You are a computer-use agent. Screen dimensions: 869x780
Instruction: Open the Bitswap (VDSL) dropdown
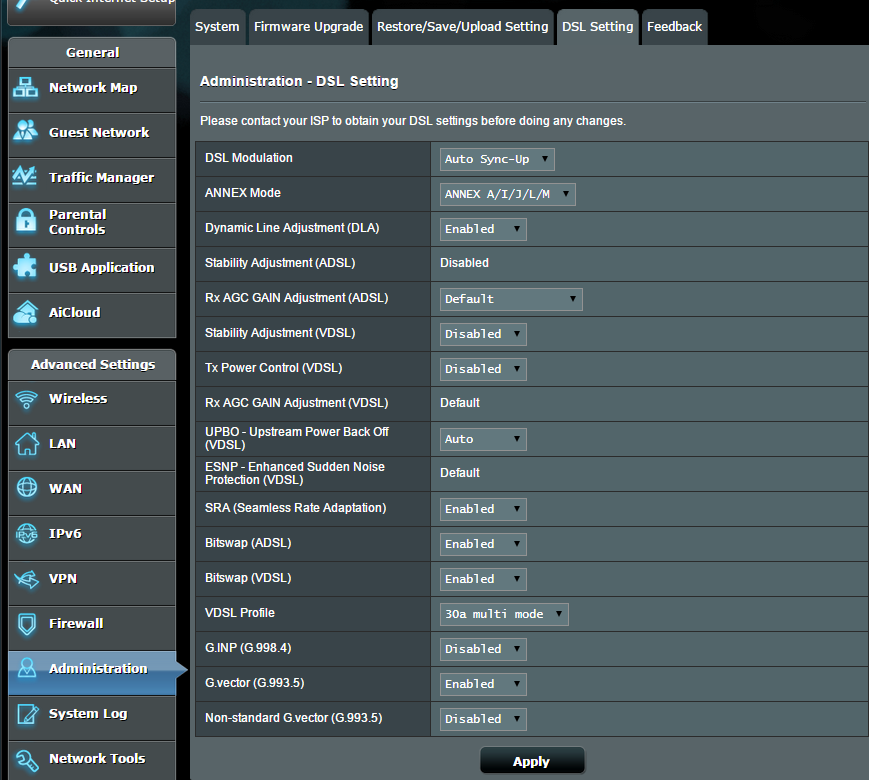point(483,579)
